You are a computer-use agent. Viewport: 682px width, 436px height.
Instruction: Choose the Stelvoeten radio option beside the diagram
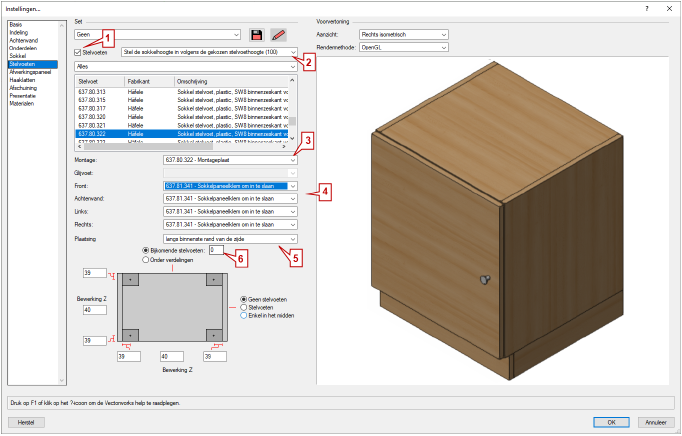point(244,307)
